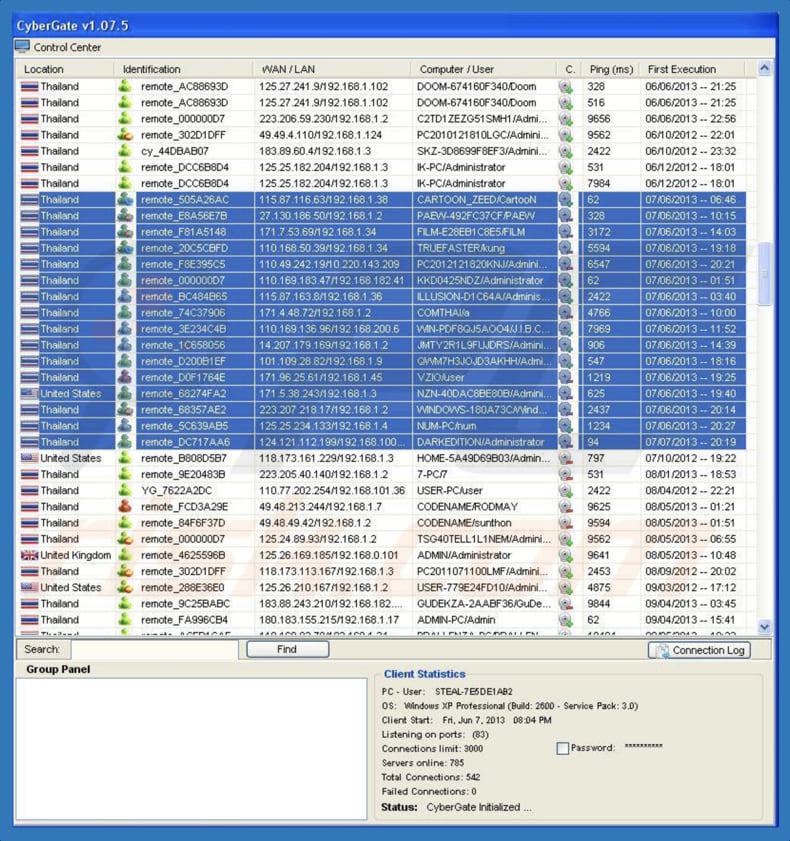Click the user icon for remote_288E36E0
790x841 pixels.
[125, 587]
